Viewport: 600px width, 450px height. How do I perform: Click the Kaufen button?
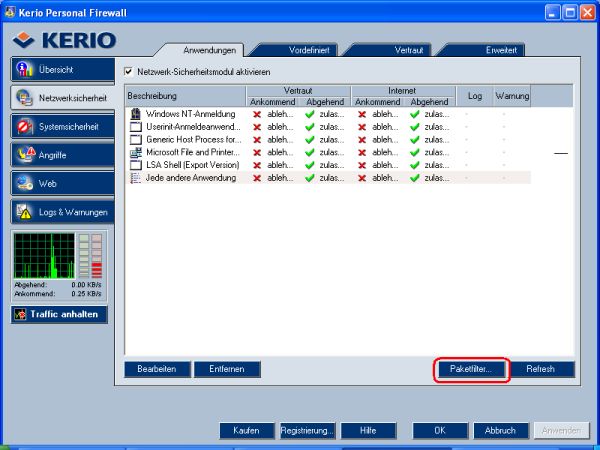click(246, 431)
